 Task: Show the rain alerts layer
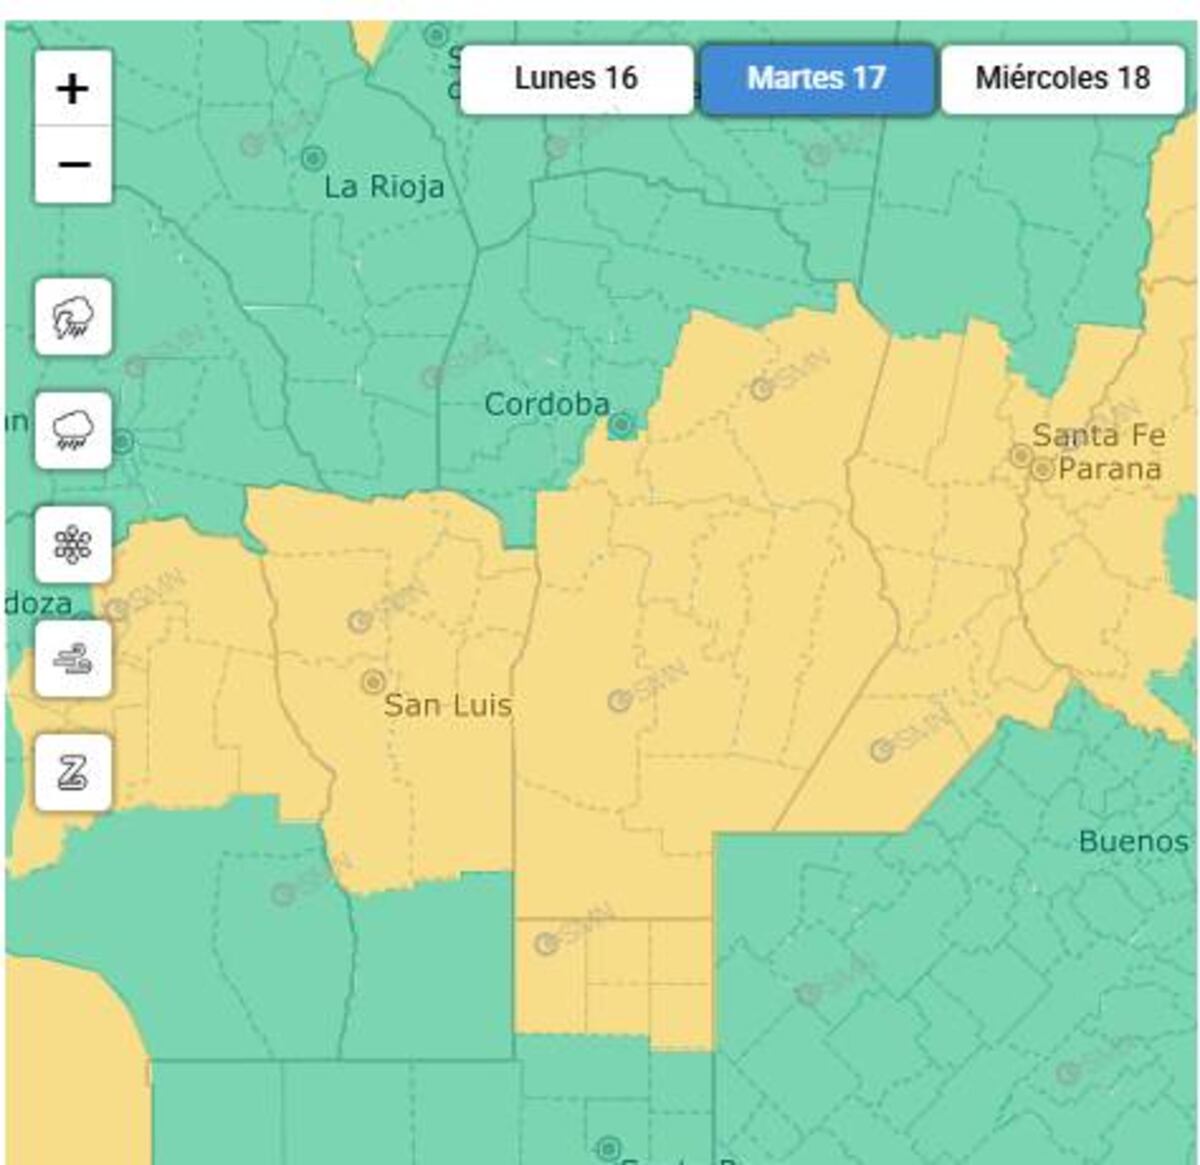(x=73, y=431)
